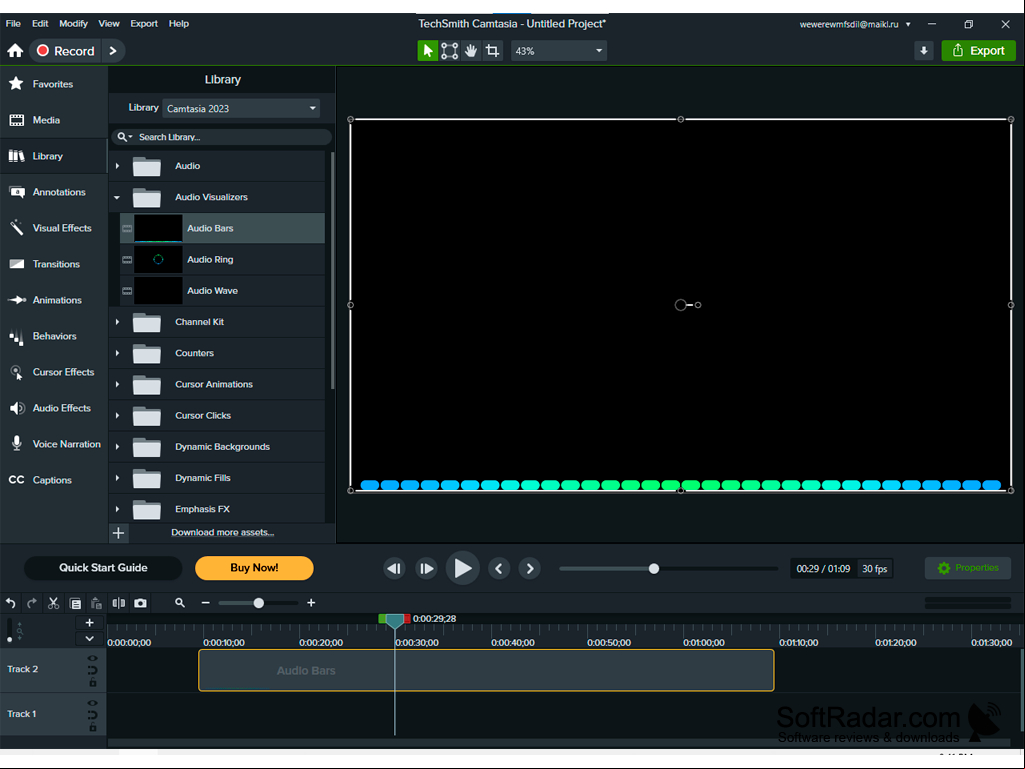Select the Pan hand tool
The width and height of the screenshot is (1025, 769).
(x=471, y=50)
